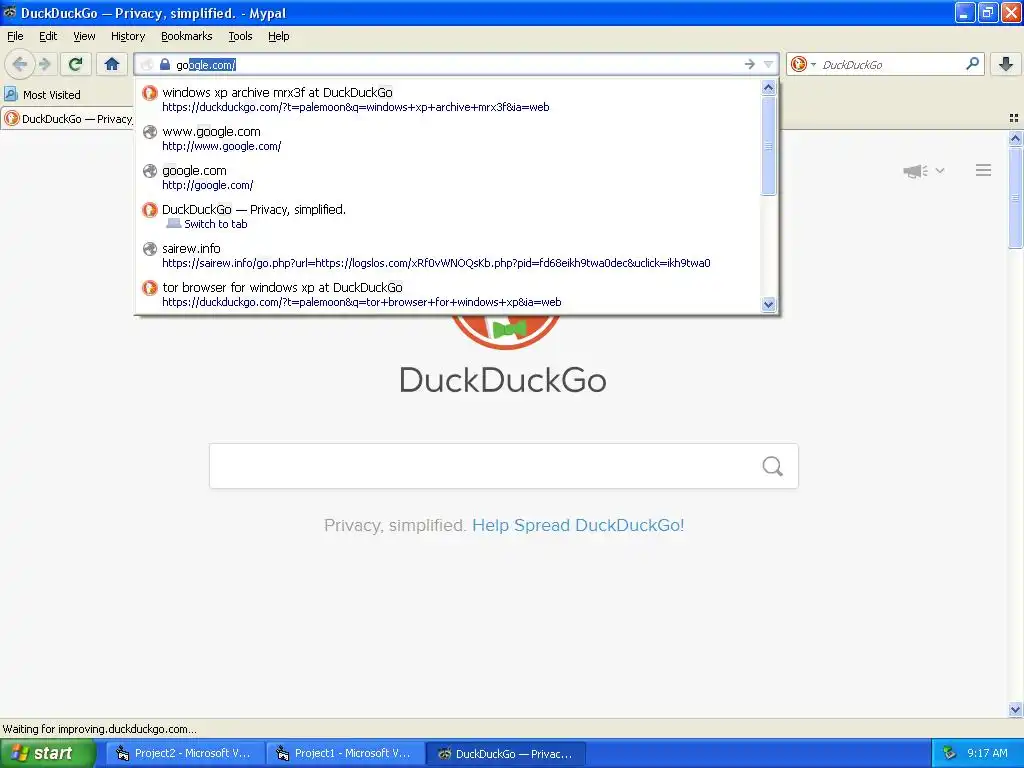Click the padlock site identity icon
The height and width of the screenshot is (768, 1024).
coord(165,64)
